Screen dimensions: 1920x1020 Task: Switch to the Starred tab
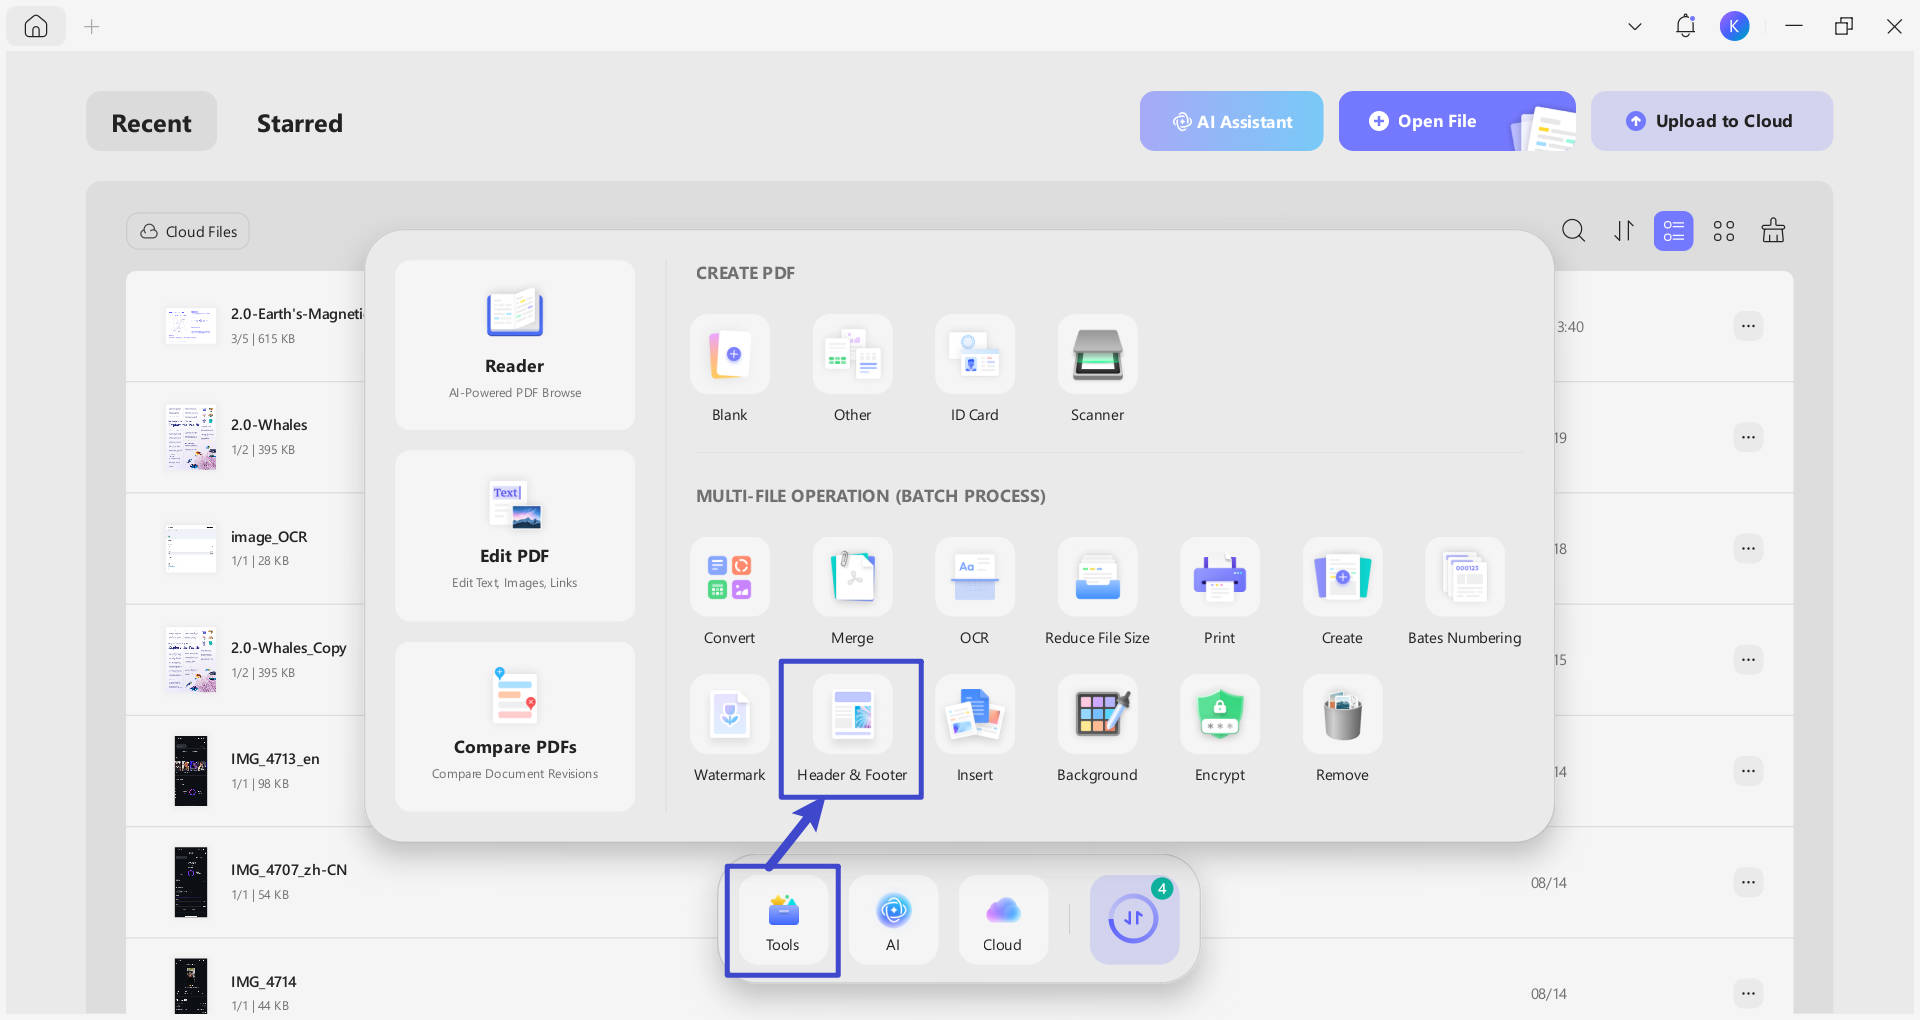click(299, 122)
